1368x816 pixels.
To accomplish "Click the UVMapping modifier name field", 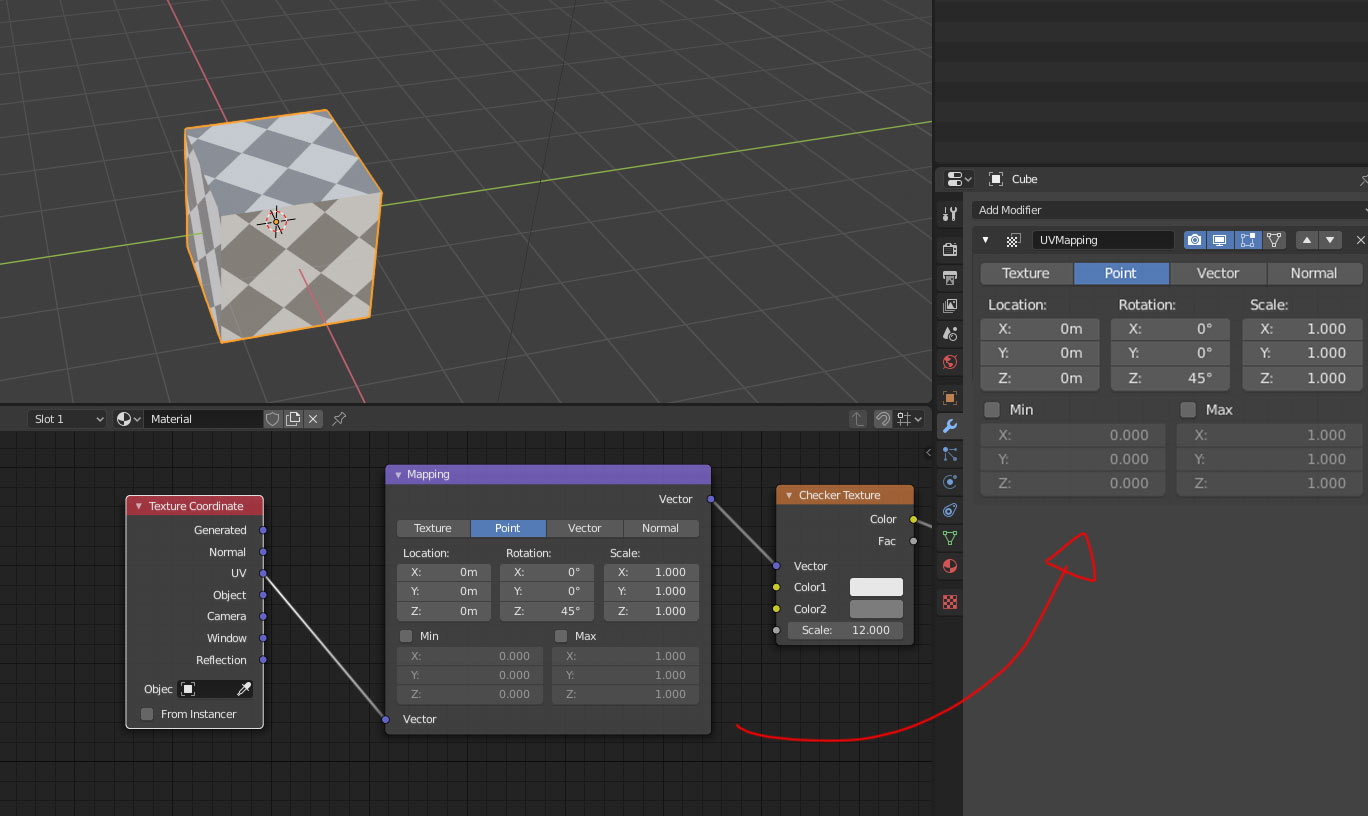I will pyautogui.click(x=1103, y=240).
